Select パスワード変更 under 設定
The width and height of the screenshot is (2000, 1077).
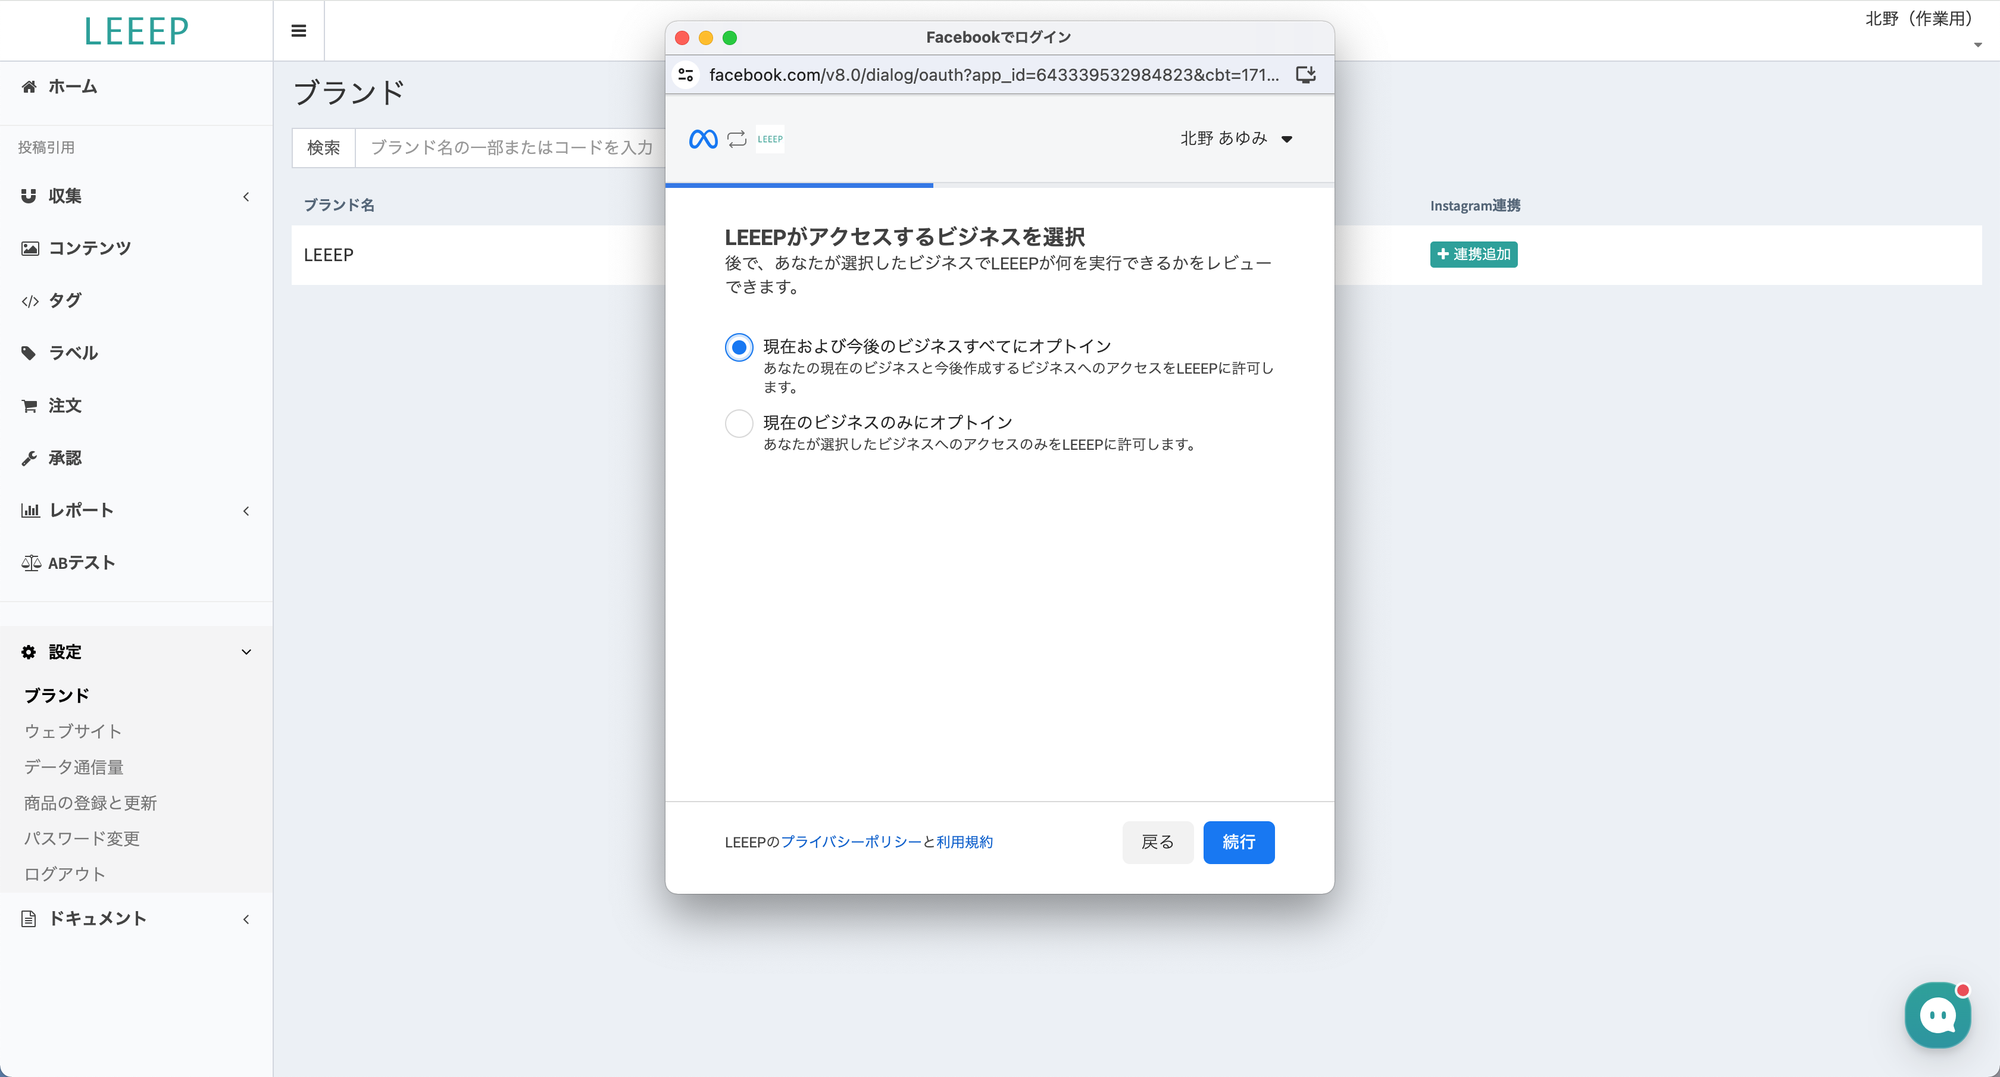(x=82, y=838)
